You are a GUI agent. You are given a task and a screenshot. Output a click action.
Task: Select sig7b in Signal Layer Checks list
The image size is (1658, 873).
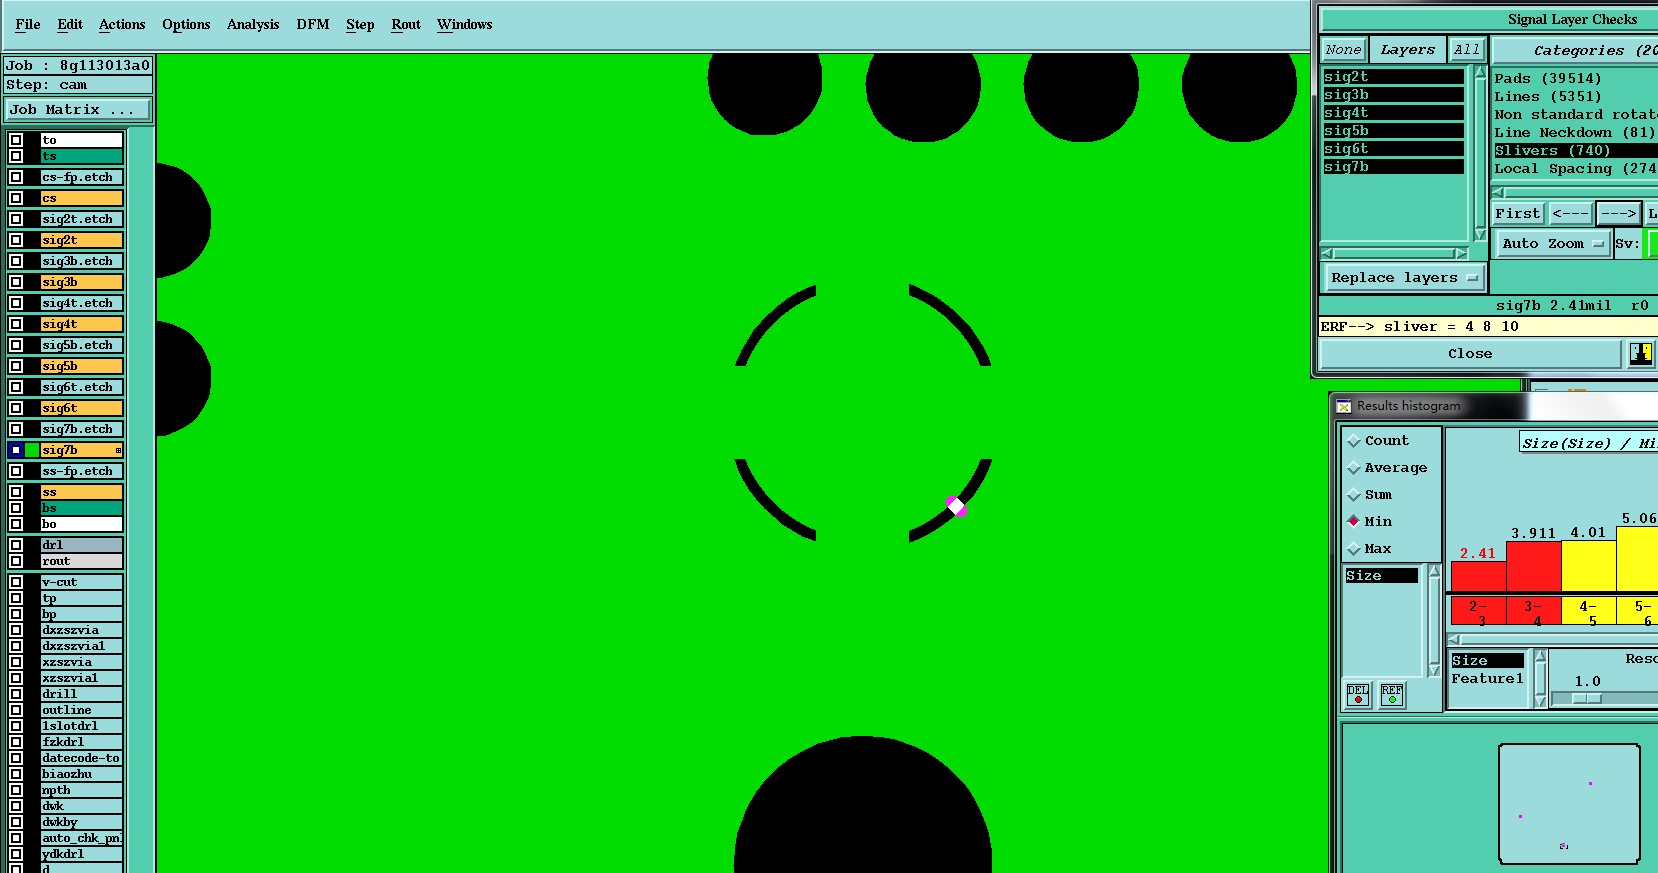pyautogui.click(x=1393, y=166)
